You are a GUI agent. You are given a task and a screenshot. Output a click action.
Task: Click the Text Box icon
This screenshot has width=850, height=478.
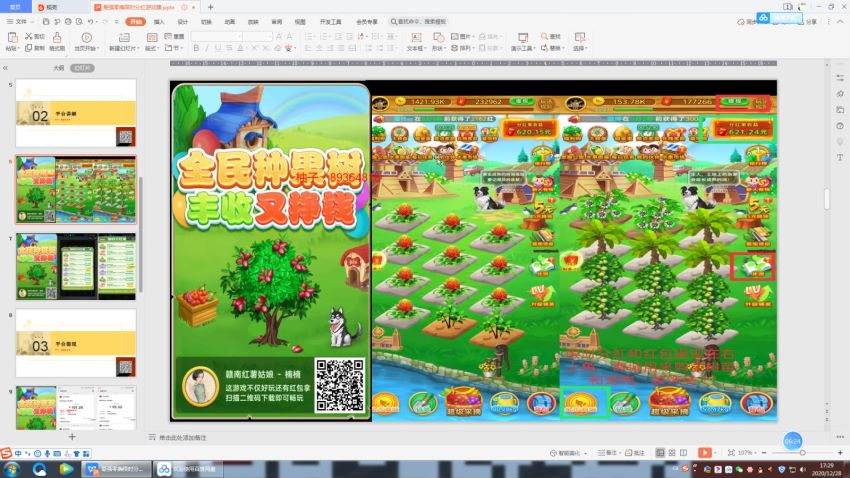[x=416, y=37]
